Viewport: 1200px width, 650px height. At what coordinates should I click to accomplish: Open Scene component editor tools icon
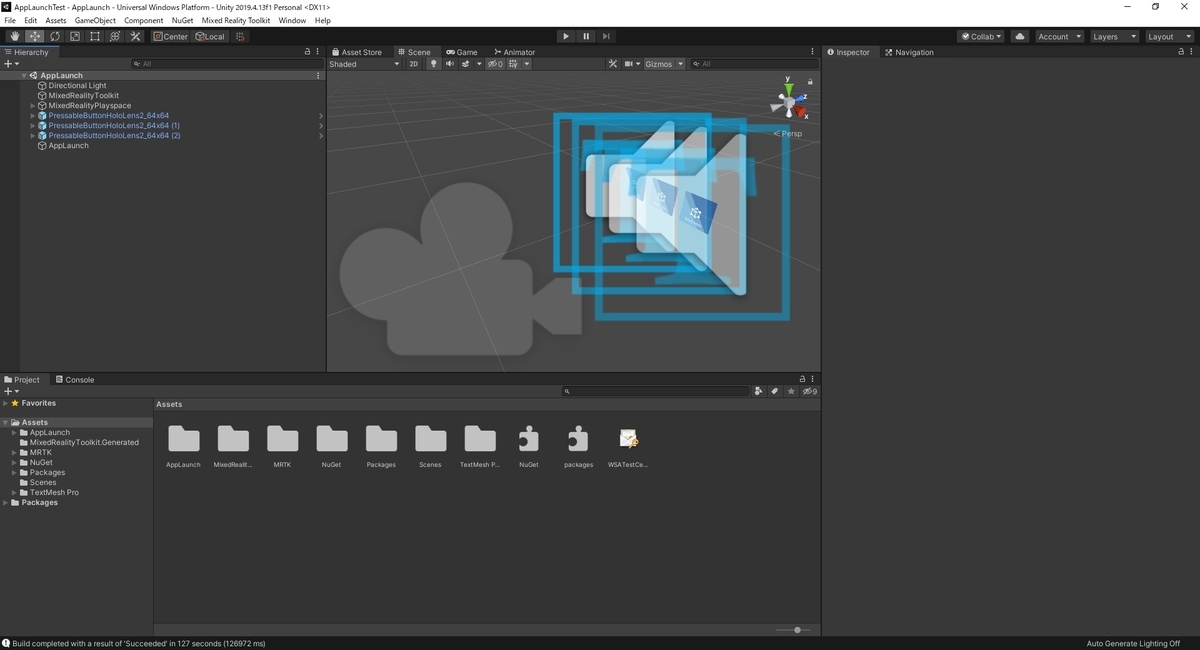coord(614,64)
